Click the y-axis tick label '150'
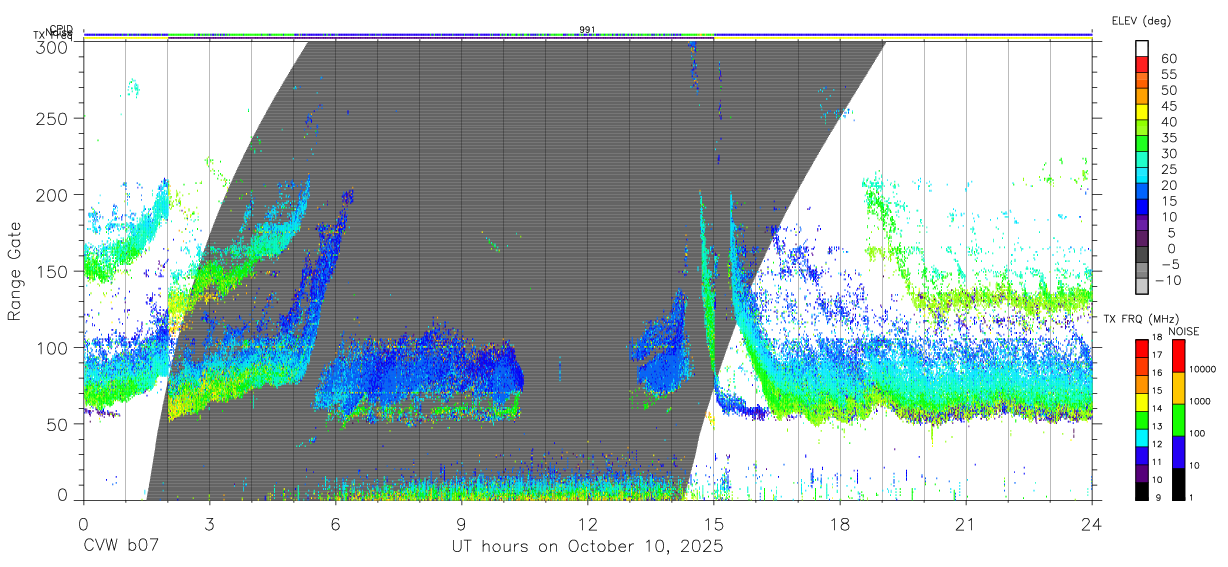 pos(53,271)
